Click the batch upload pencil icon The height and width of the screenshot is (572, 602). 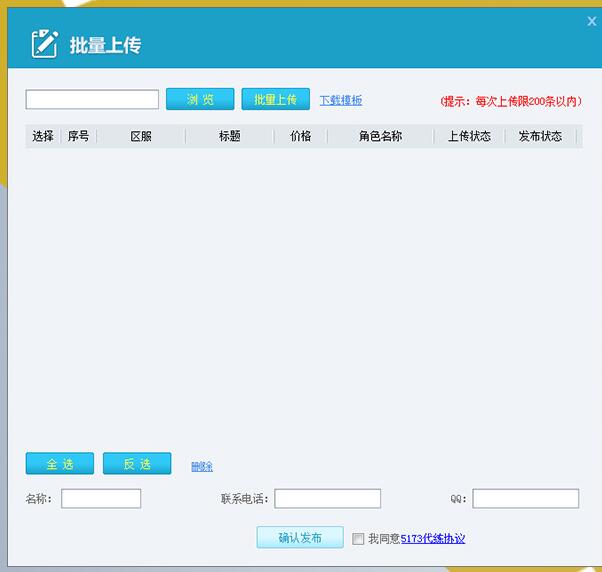pos(45,43)
